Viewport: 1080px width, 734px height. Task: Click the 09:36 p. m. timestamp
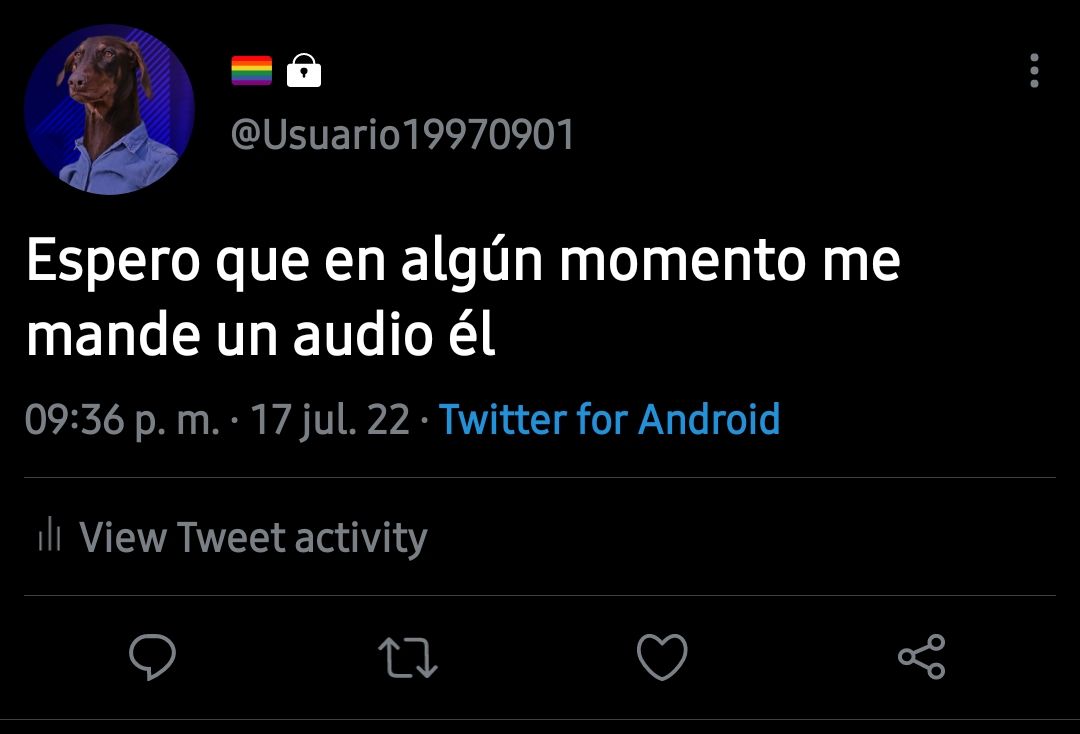123,421
